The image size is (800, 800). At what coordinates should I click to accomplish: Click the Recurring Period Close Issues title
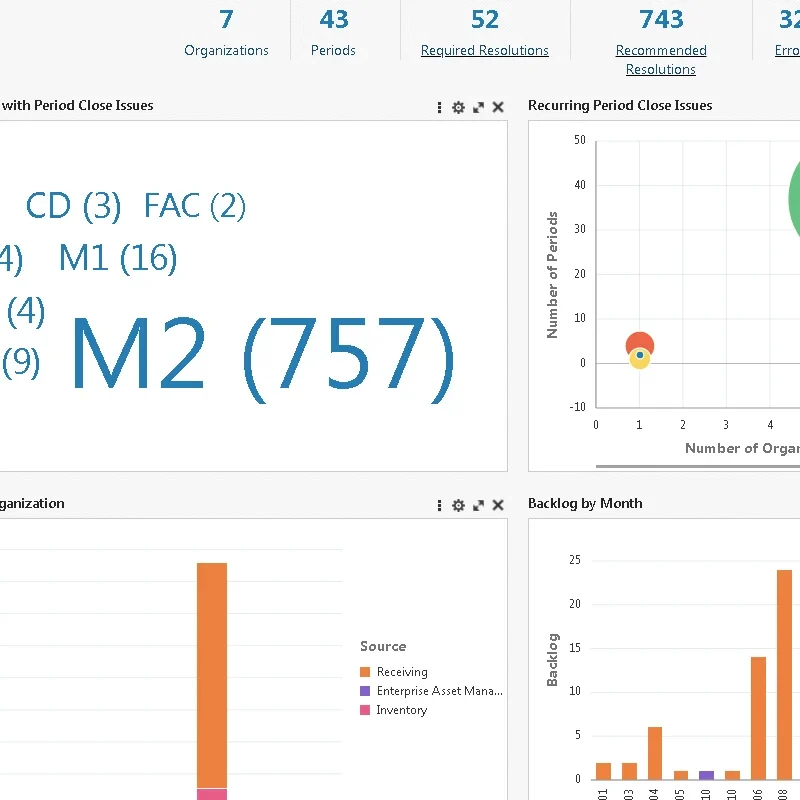point(620,105)
